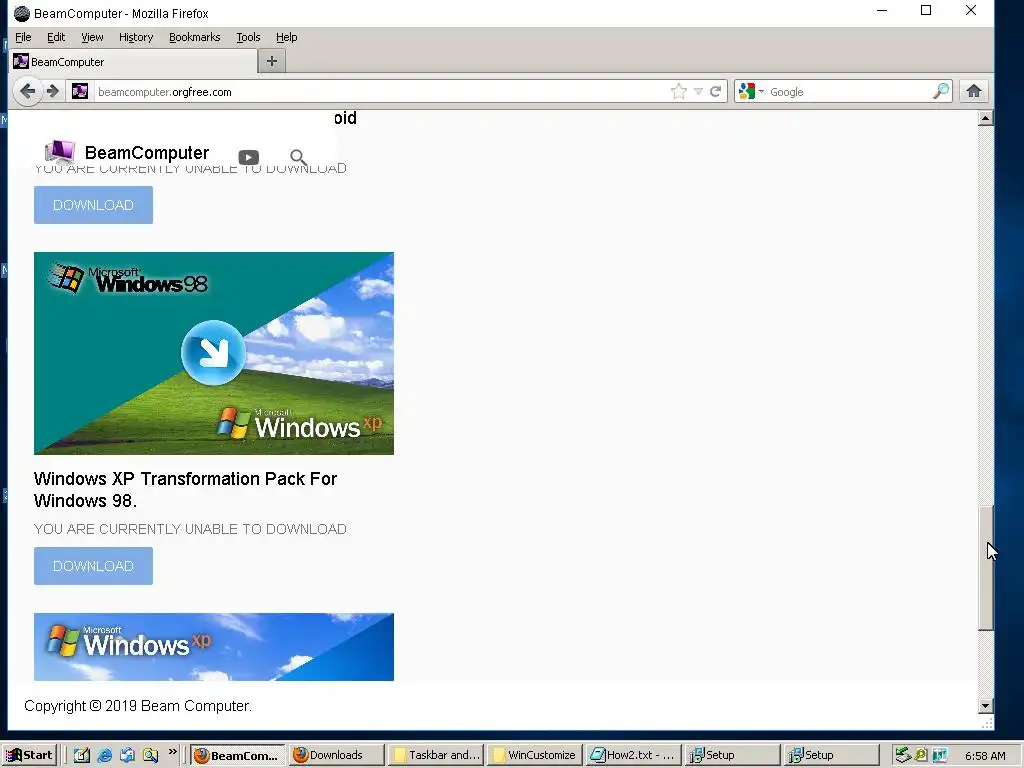Viewport: 1024px width, 768px height.
Task: Open the Google search engine selector
Action: pyautogui.click(x=751, y=91)
